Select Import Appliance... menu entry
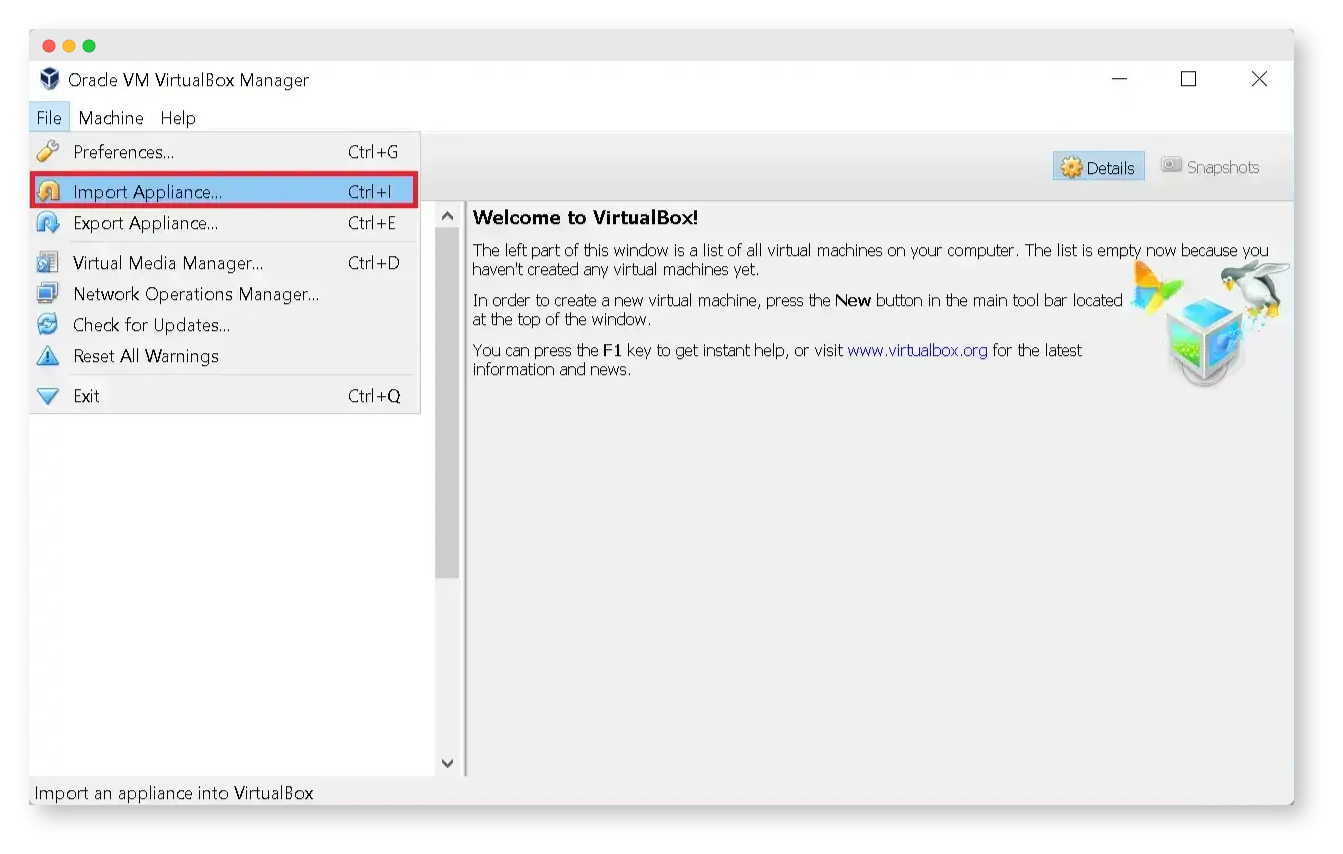1343x854 pixels. [224, 192]
